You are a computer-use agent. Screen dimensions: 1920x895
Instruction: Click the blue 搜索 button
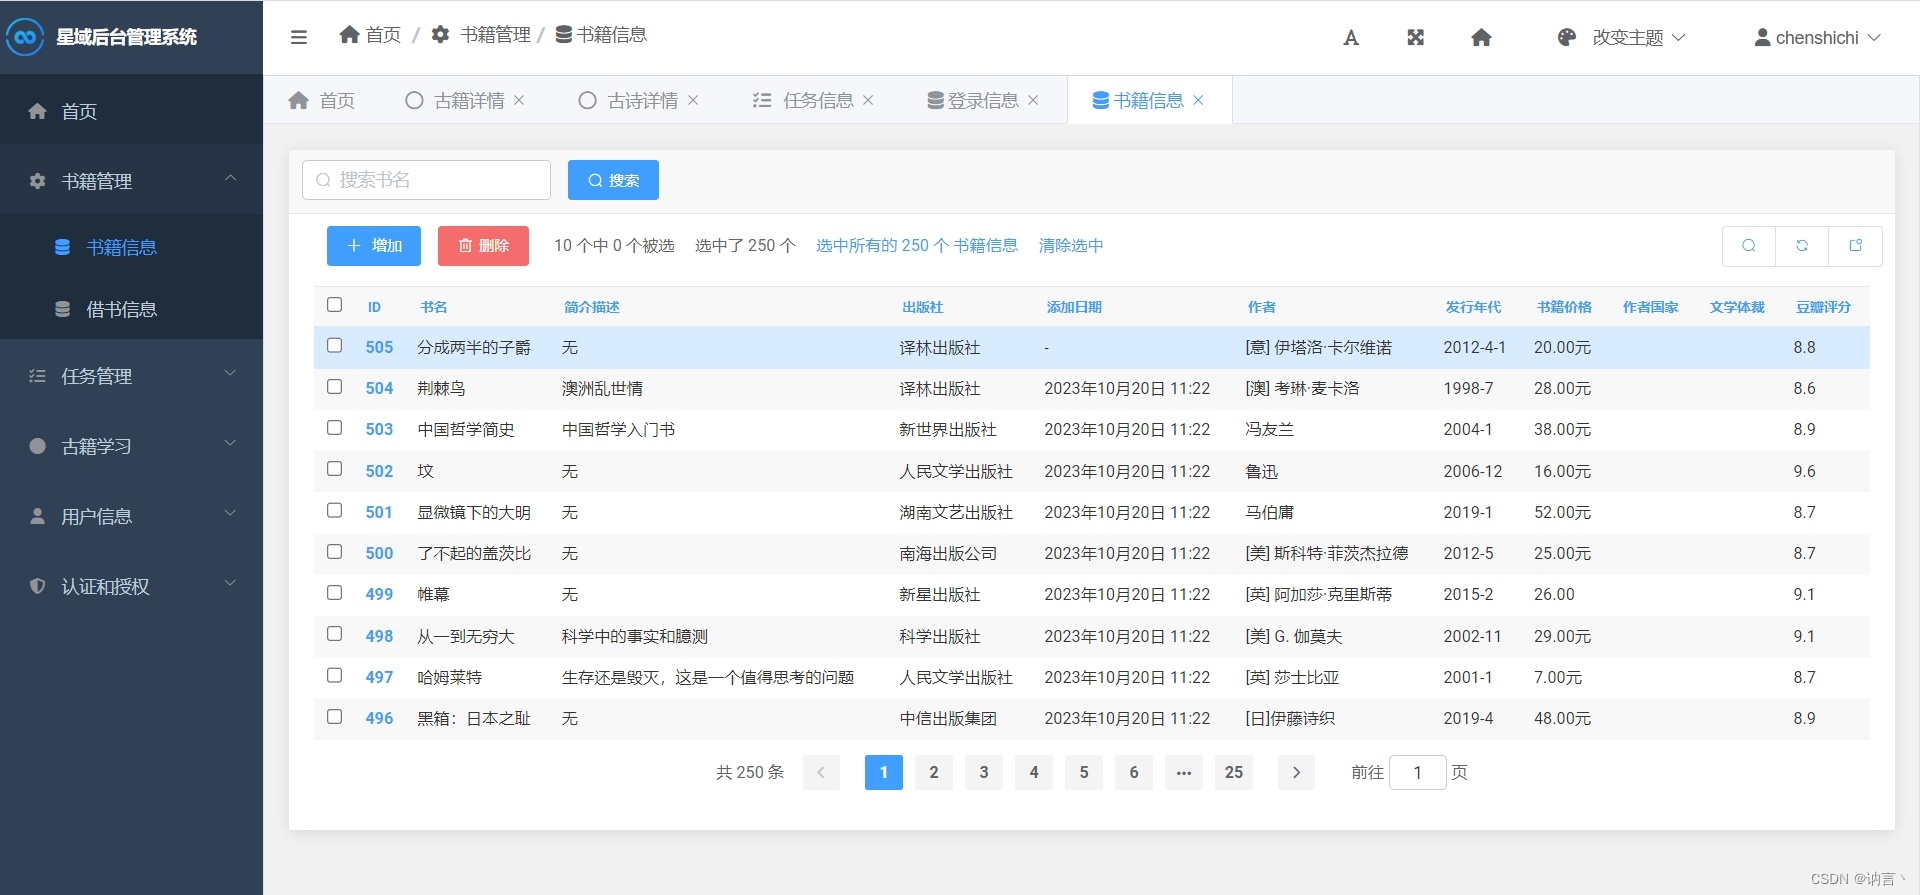tap(613, 180)
